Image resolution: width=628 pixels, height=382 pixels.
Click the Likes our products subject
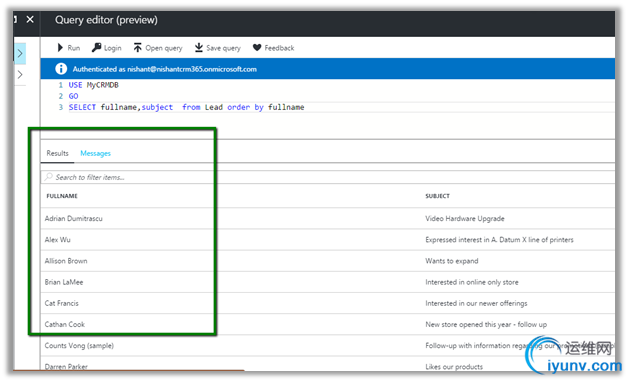click(x=454, y=366)
